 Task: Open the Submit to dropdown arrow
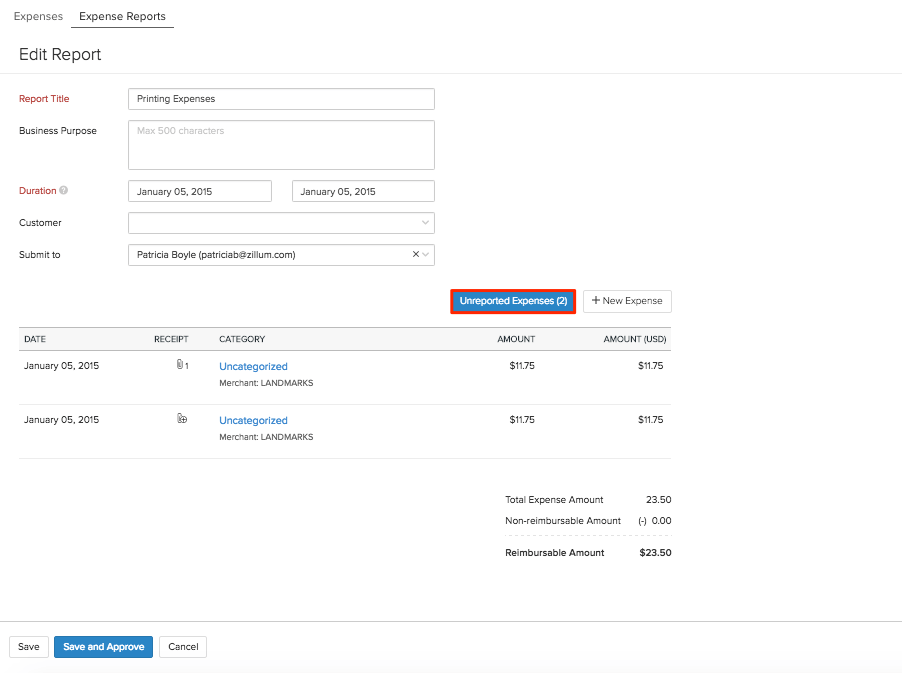(427, 255)
